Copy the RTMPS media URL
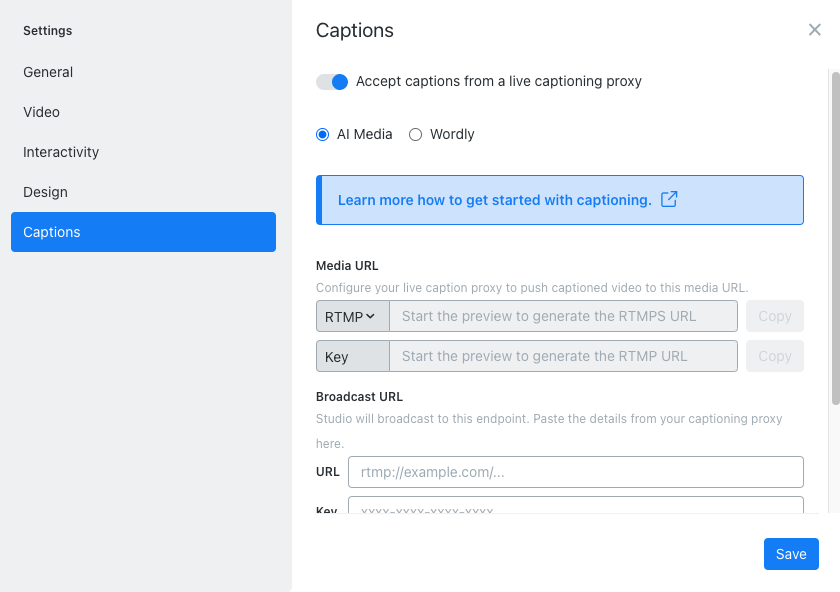The image size is (840, 592). [775, 316]
